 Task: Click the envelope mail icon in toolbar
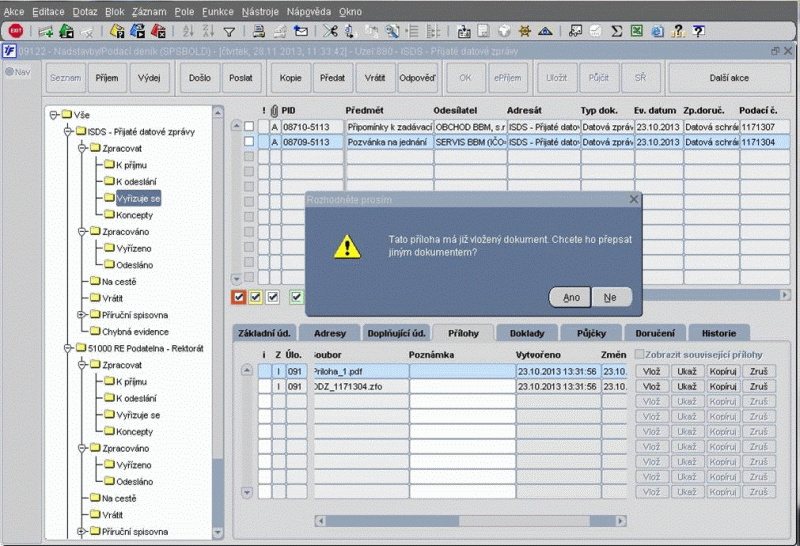[x=301, y=31]
